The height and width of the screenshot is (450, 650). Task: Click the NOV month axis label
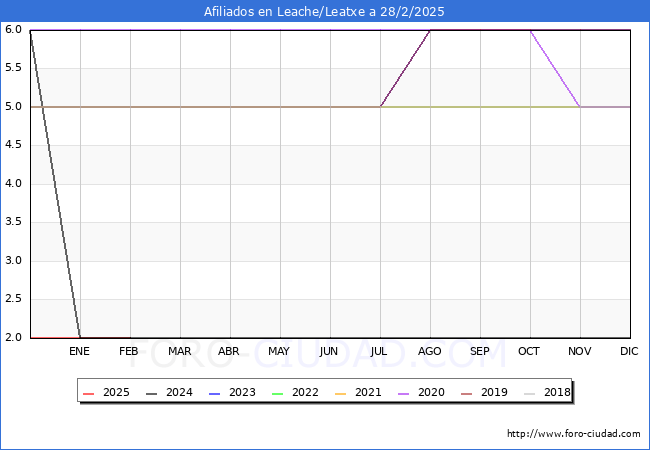click(x=580, y=351)
